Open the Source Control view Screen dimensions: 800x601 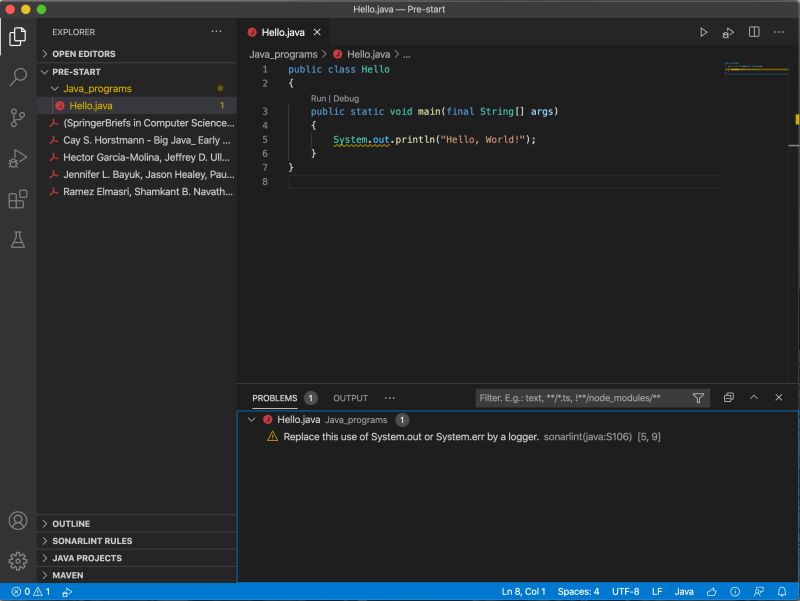(16, 117)
